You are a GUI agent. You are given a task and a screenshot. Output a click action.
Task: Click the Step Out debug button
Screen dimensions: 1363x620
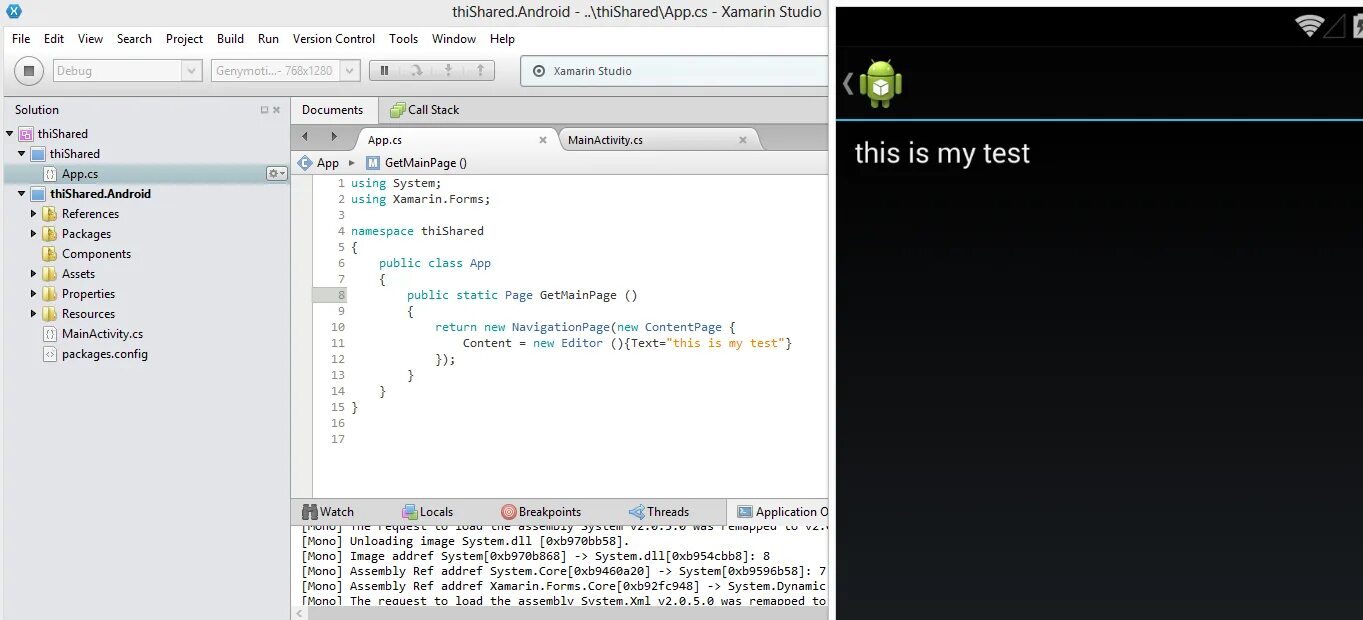(x=480, y=70)
